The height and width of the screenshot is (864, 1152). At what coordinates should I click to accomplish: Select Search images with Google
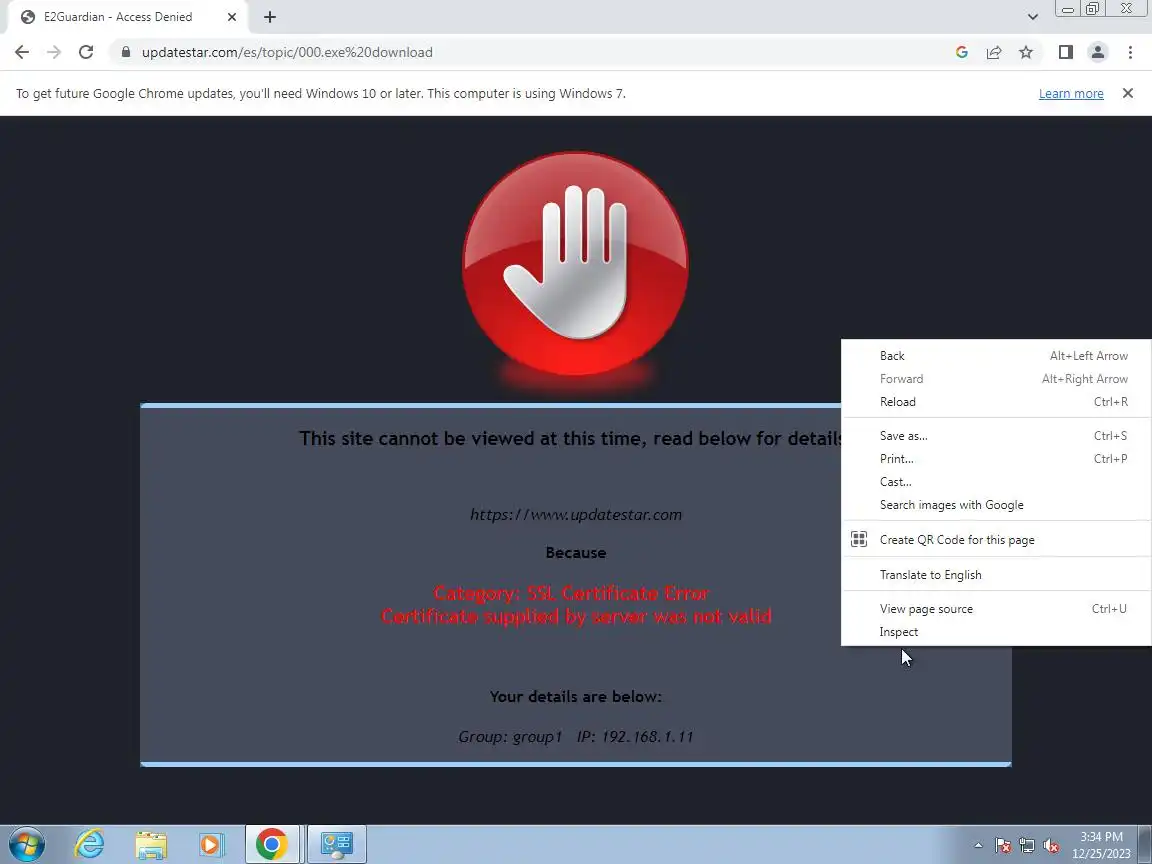(x=996, y=505)
